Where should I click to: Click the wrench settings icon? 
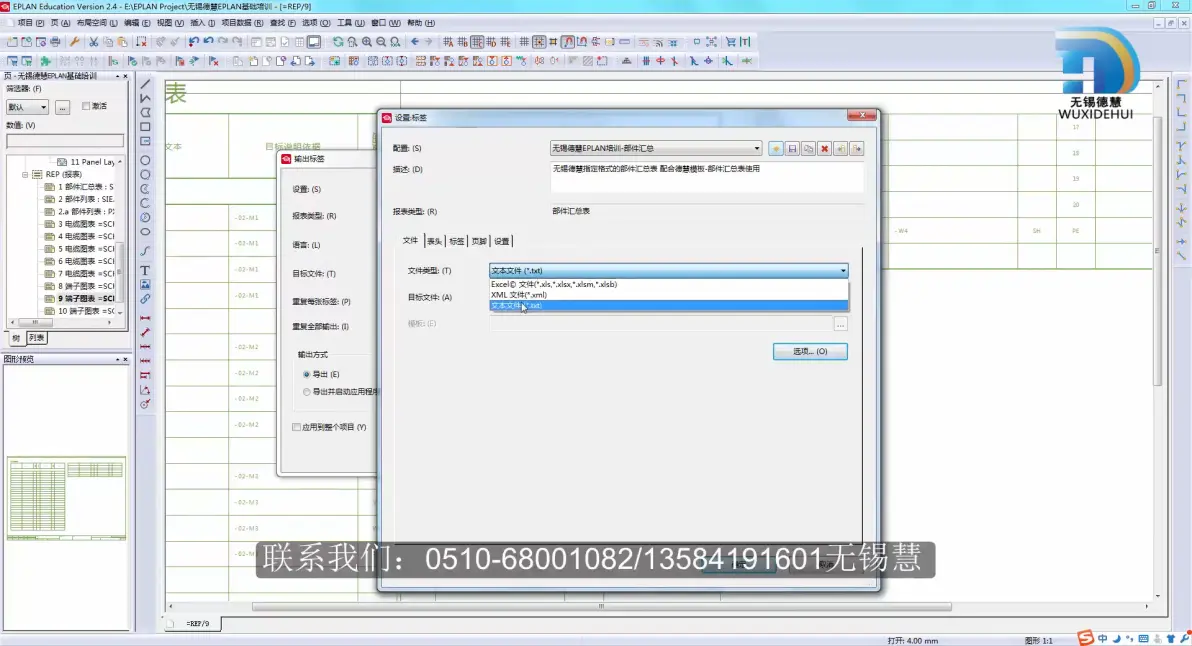(x=74, y=43)
